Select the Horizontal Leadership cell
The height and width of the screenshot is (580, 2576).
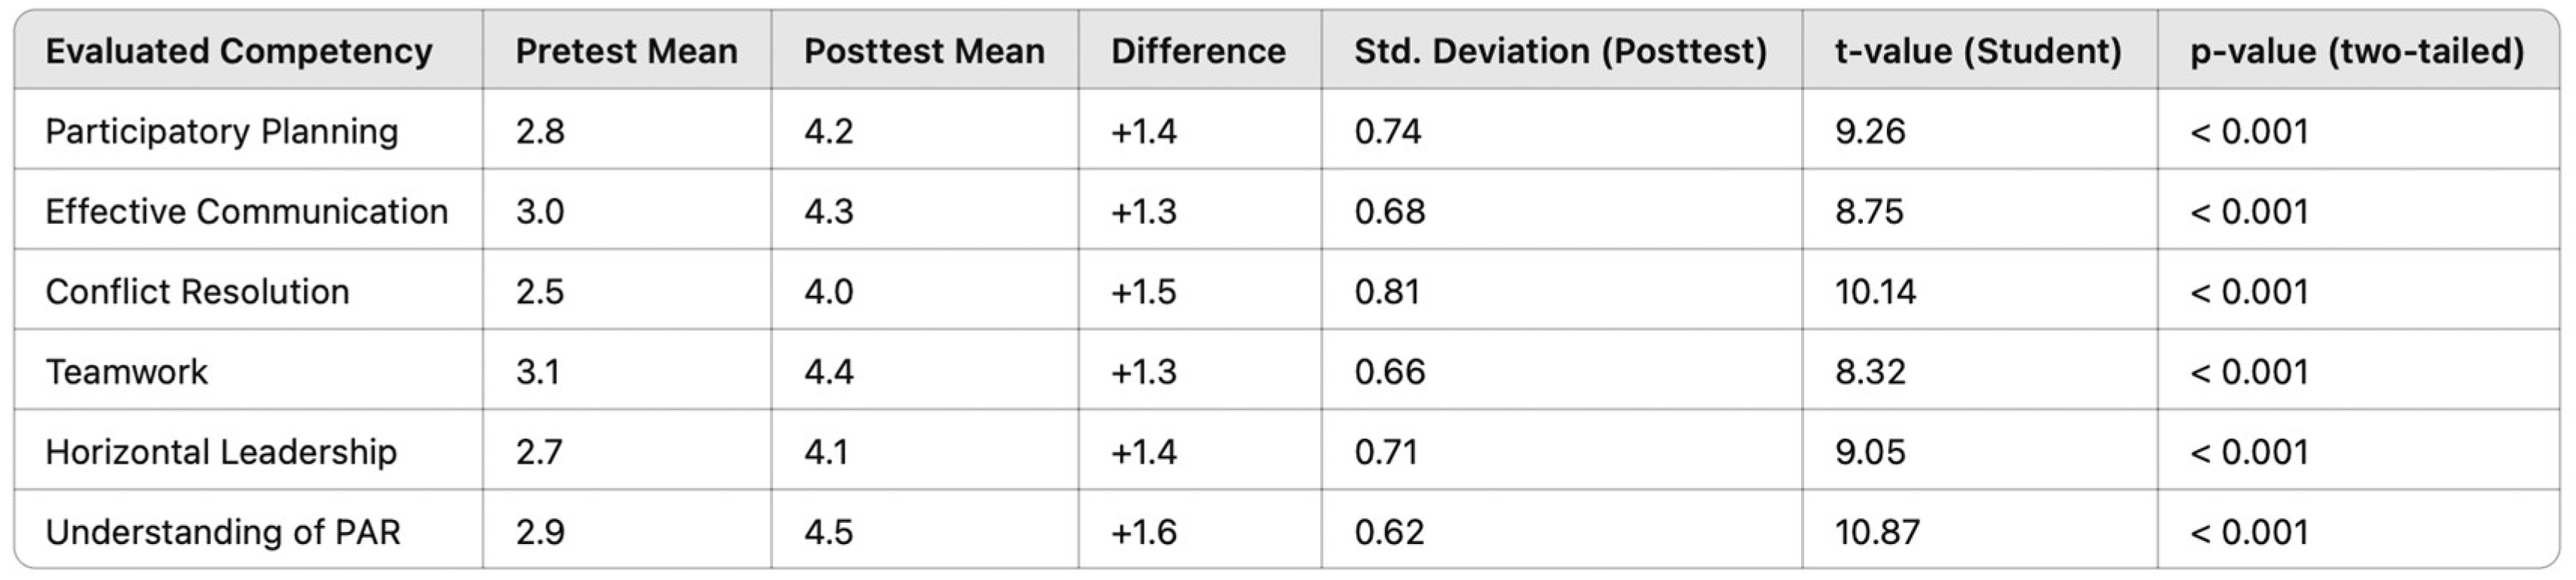(221, 451)
